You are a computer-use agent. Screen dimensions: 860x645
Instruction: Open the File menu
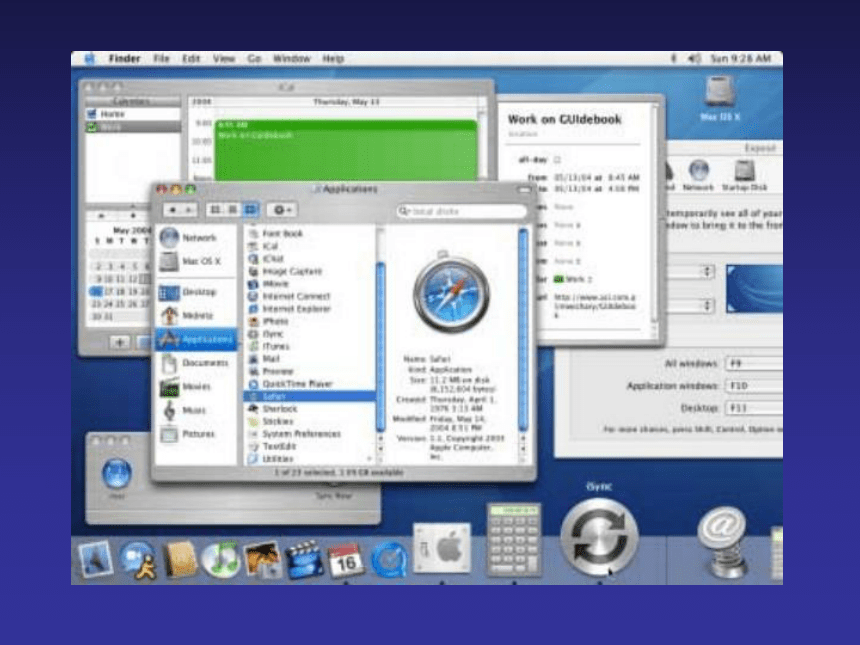click(161, 59)
